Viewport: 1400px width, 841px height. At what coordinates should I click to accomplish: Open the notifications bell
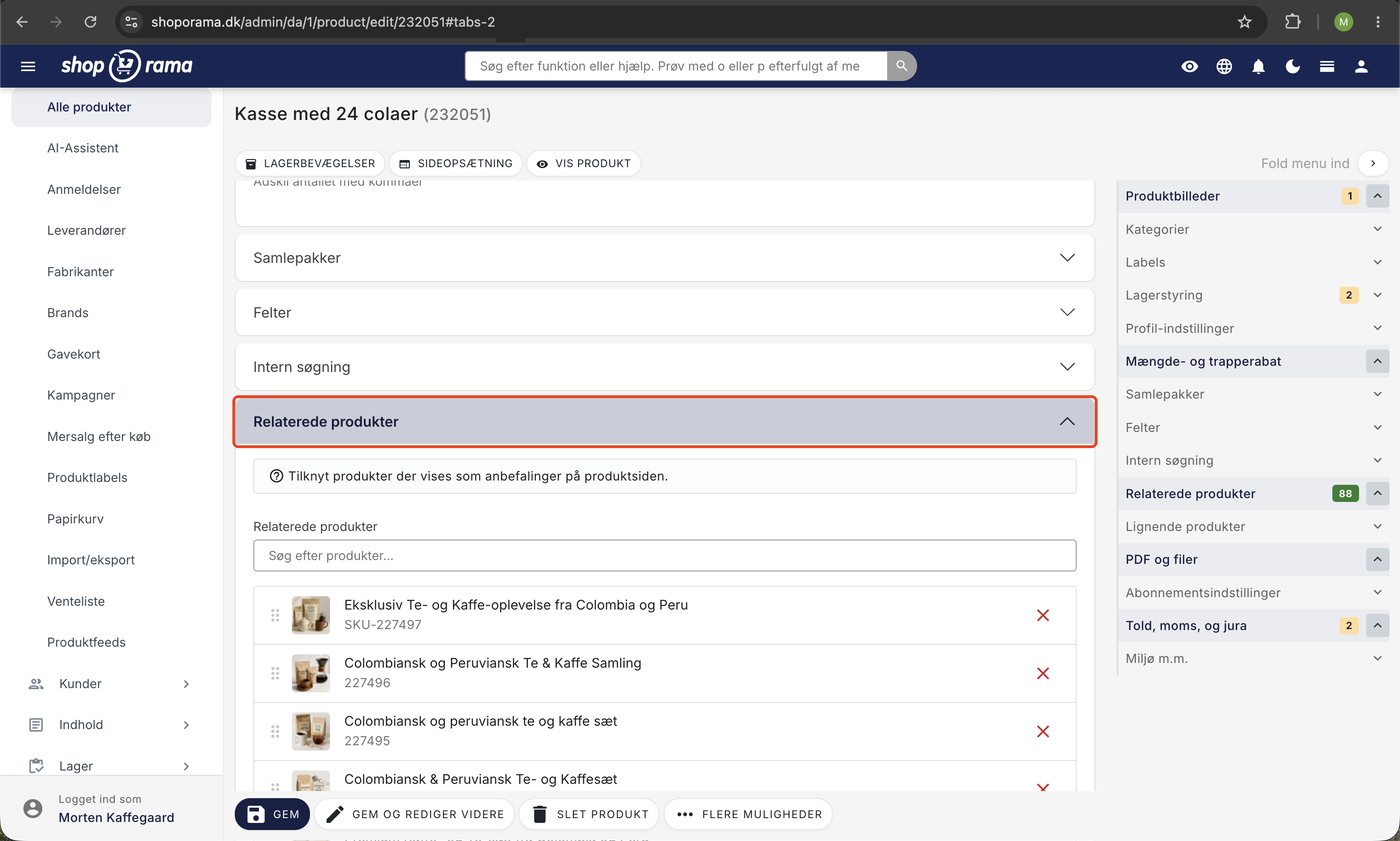point(1258,66)
